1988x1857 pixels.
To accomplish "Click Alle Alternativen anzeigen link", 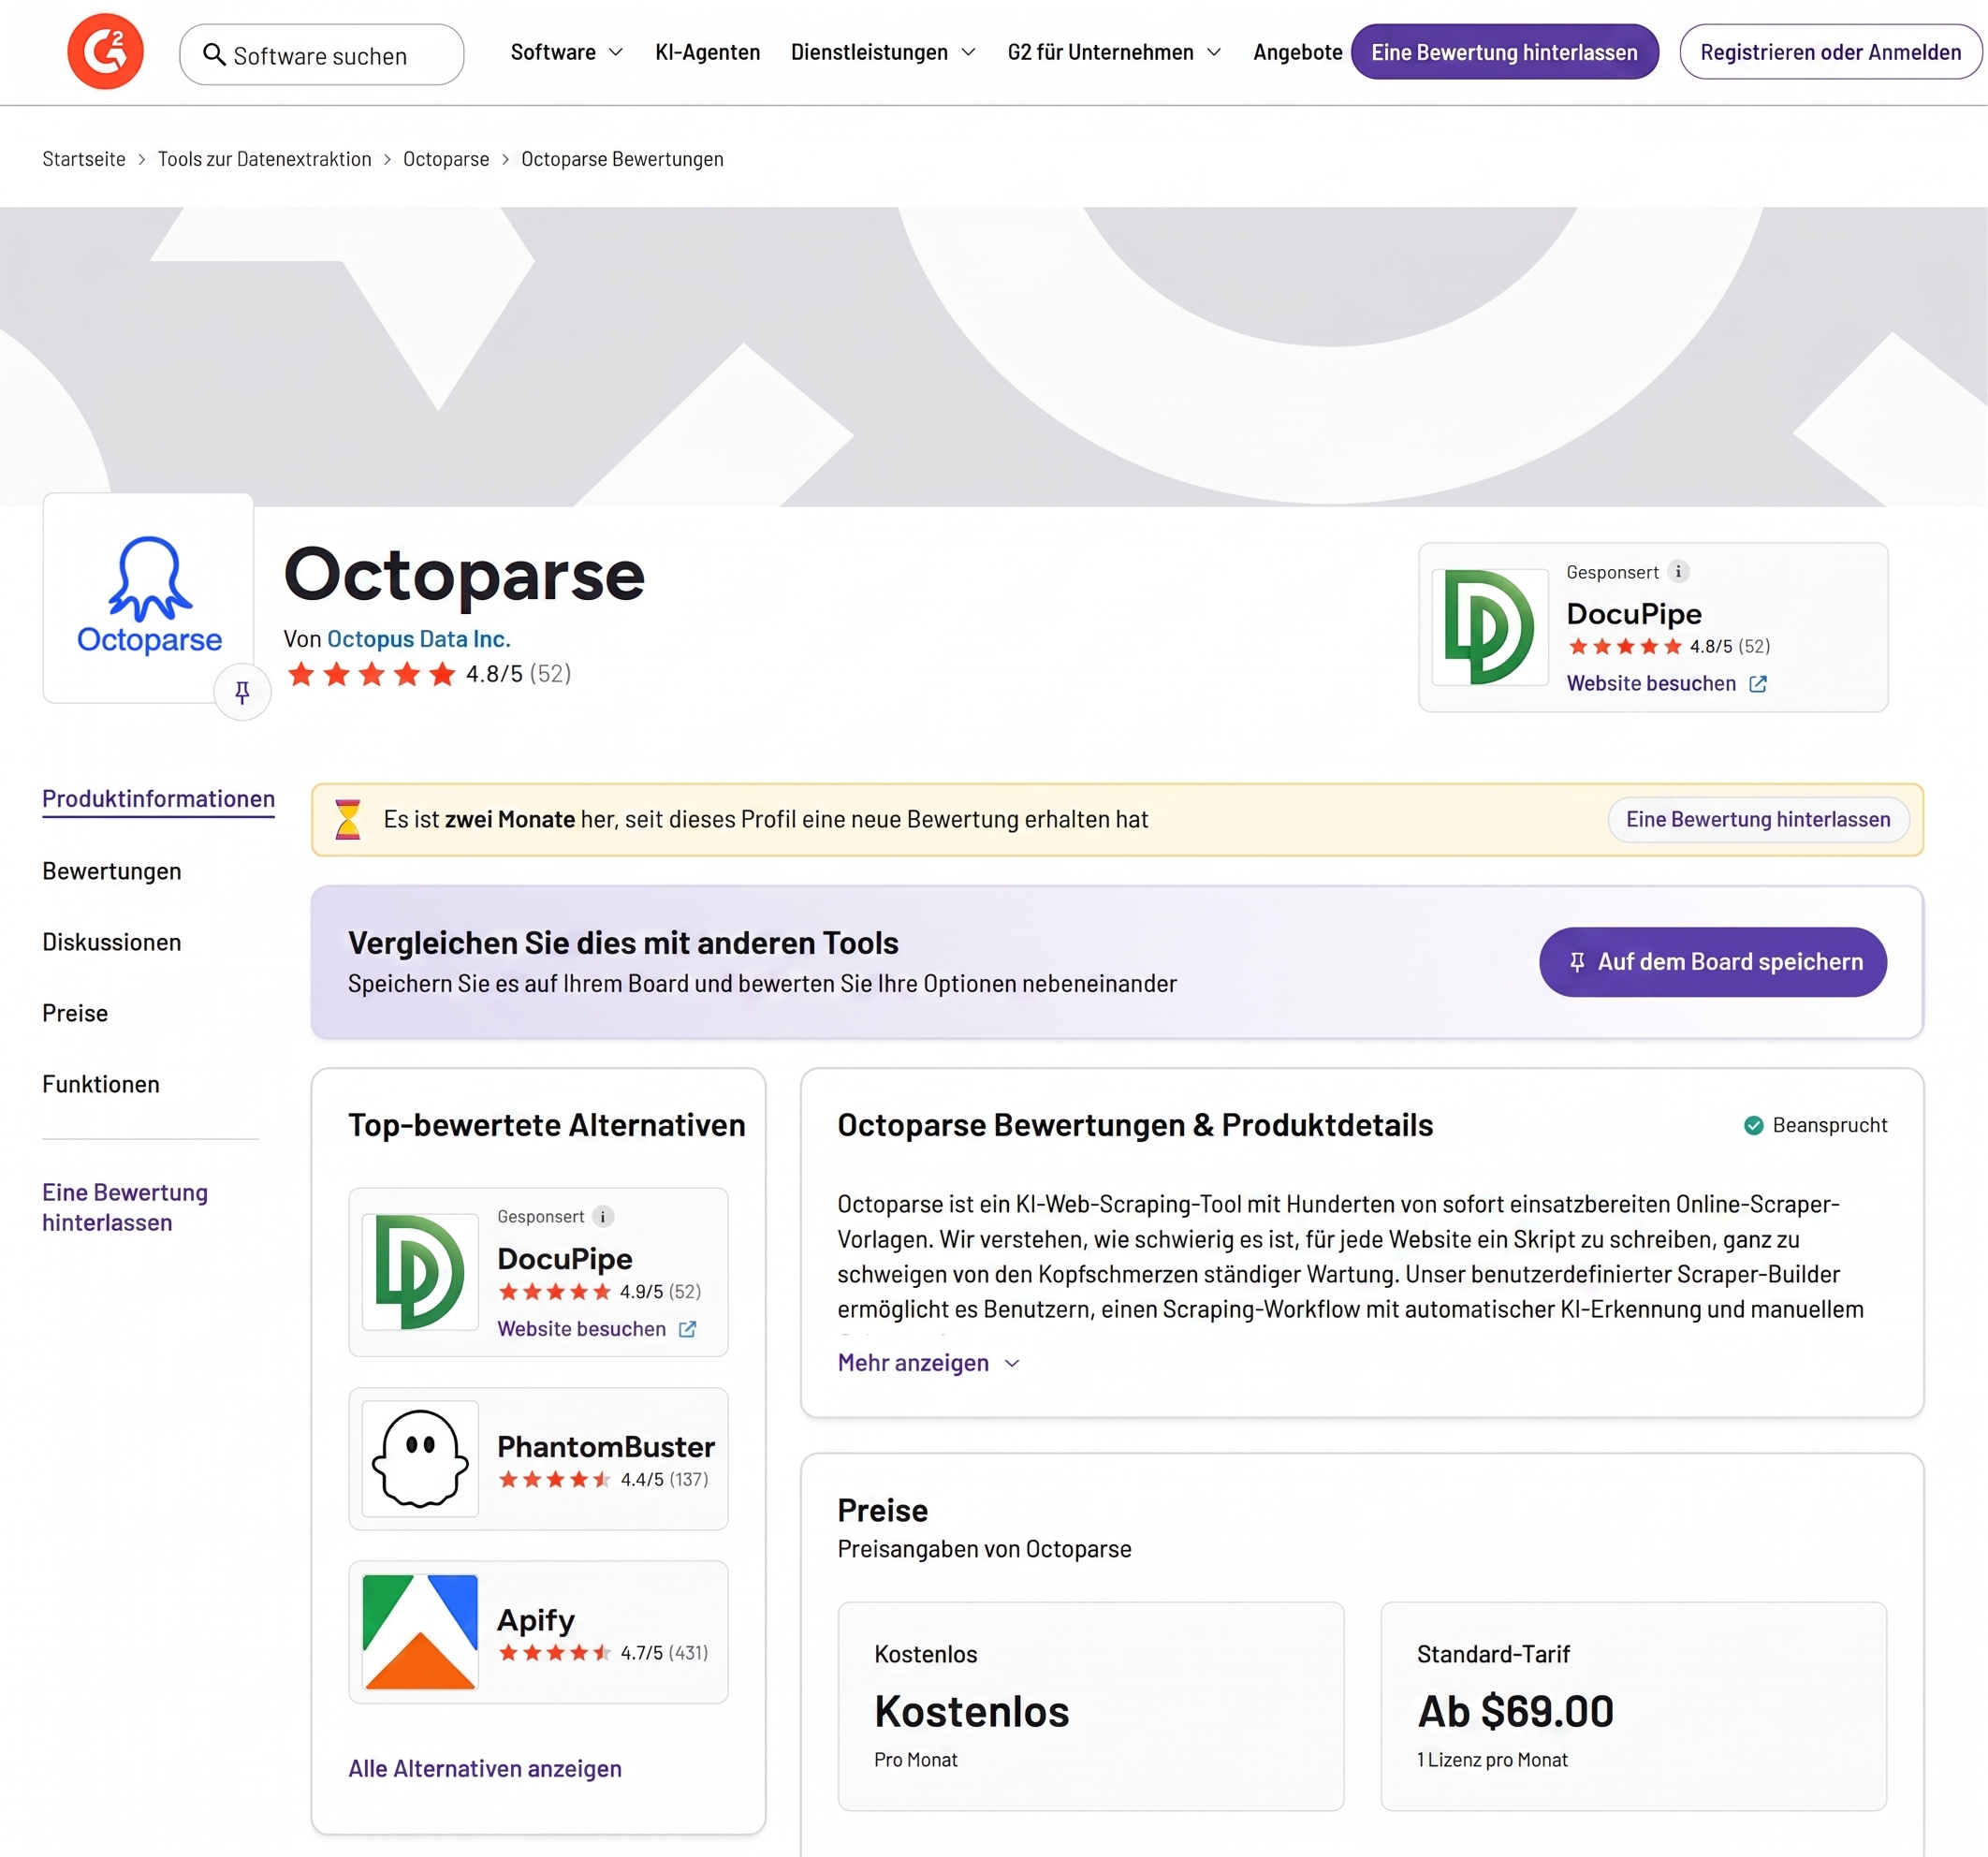I will [x=485, y=1768].
